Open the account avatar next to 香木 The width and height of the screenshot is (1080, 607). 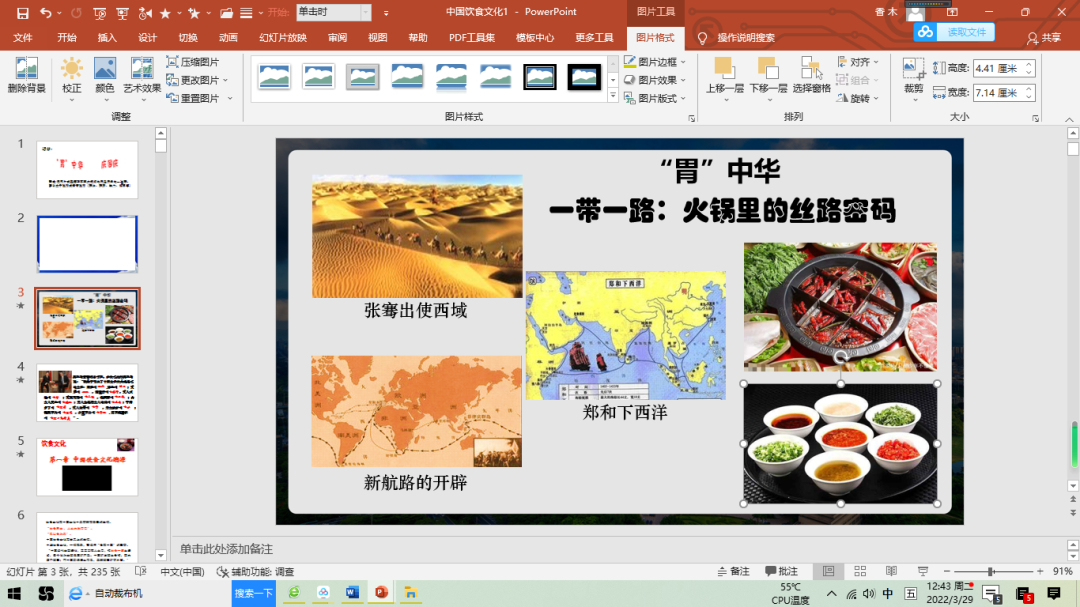pos(915,12)
